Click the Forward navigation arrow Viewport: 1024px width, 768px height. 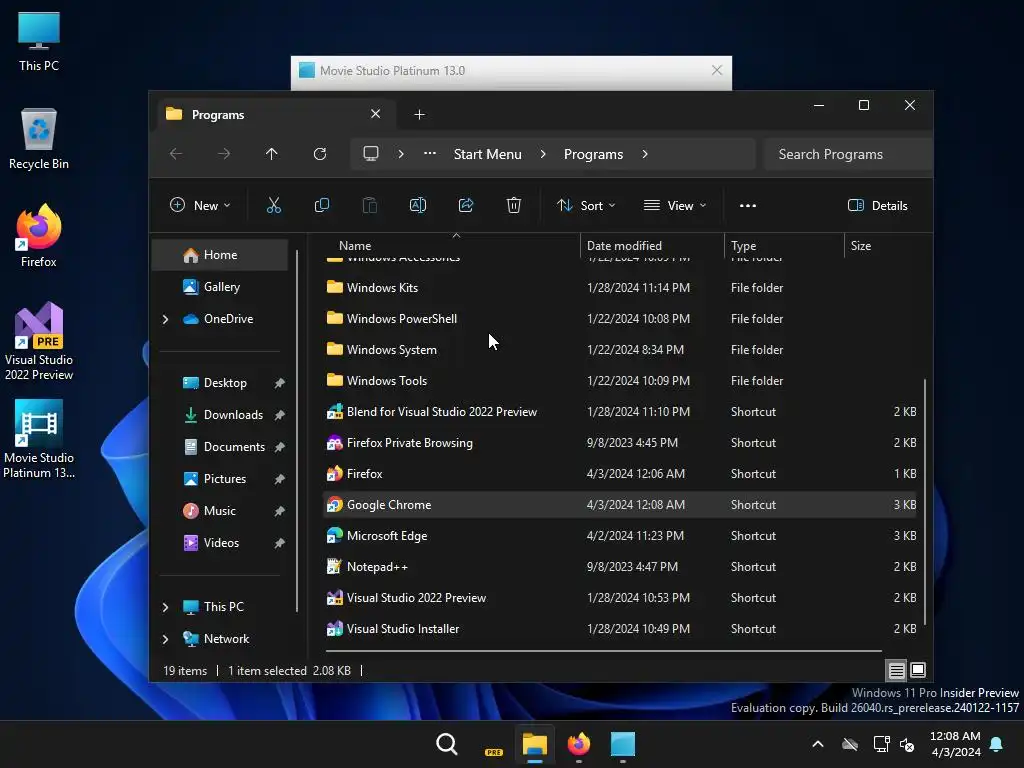click(x=224, y=154)
